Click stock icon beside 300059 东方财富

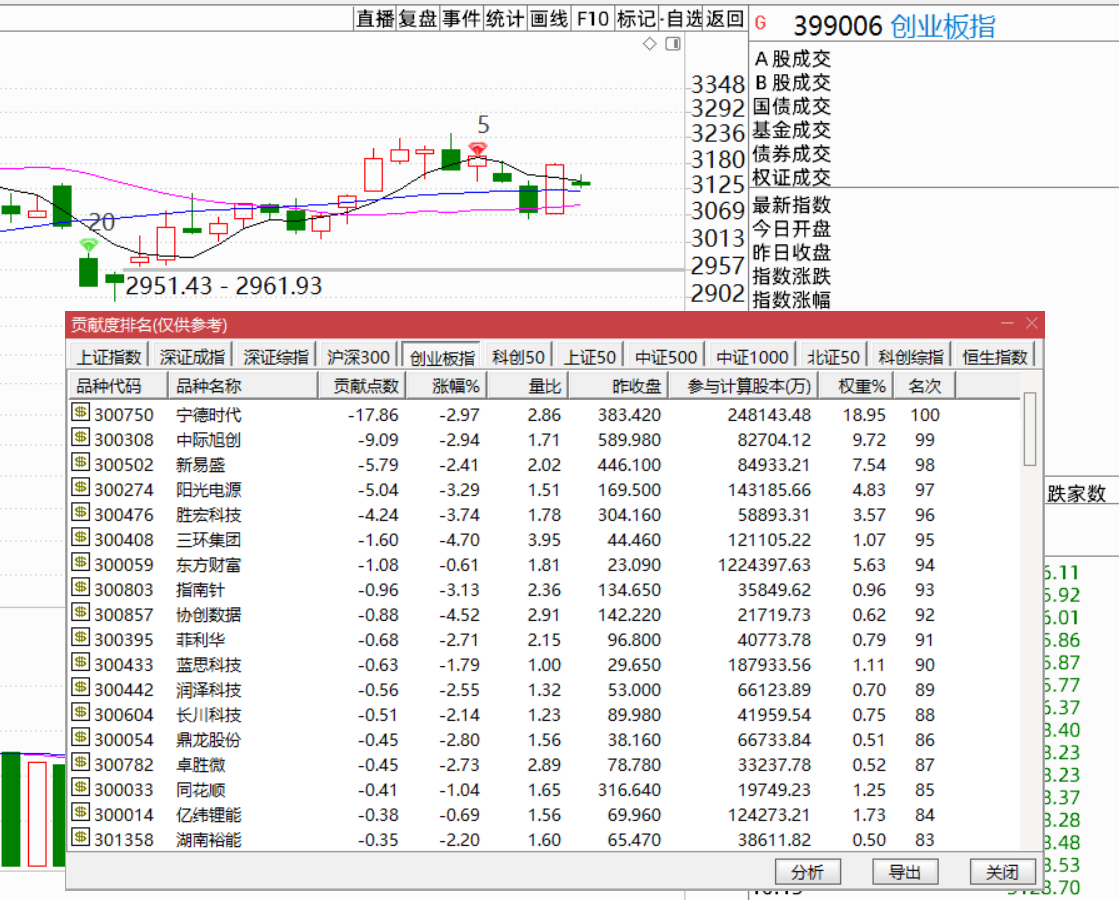81,562
